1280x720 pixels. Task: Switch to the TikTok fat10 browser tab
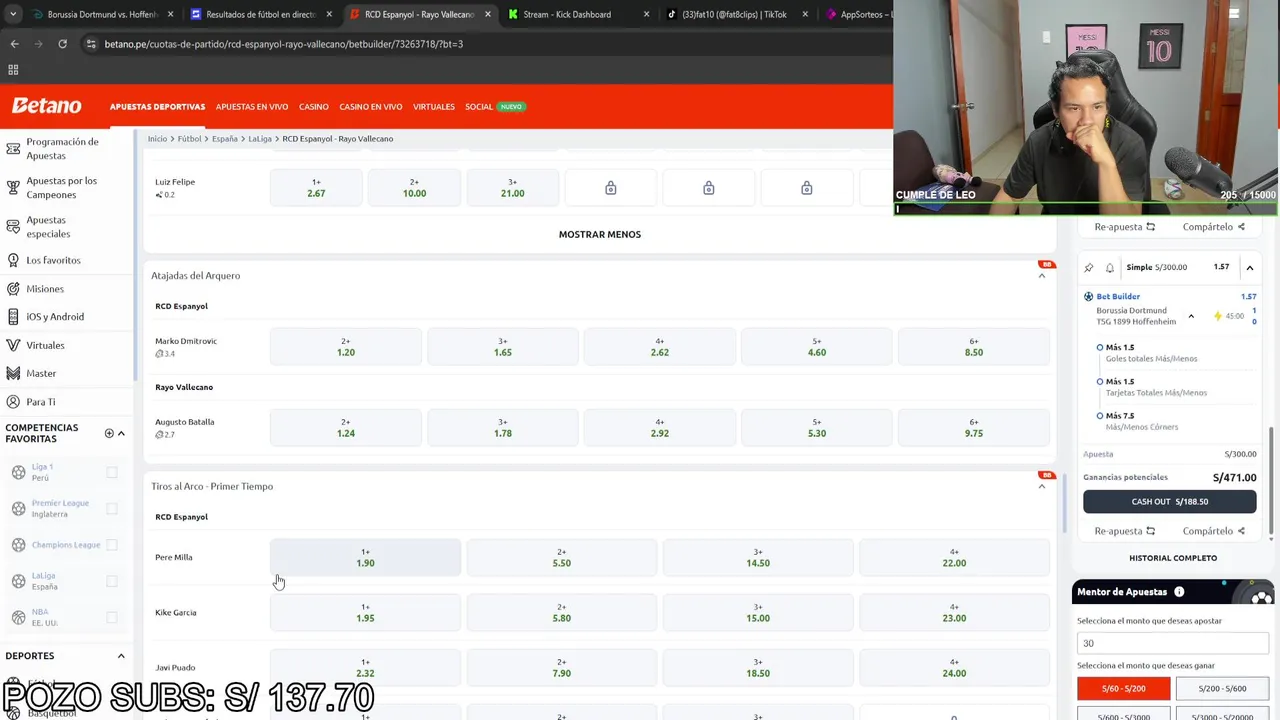click(x=735, y=14)
